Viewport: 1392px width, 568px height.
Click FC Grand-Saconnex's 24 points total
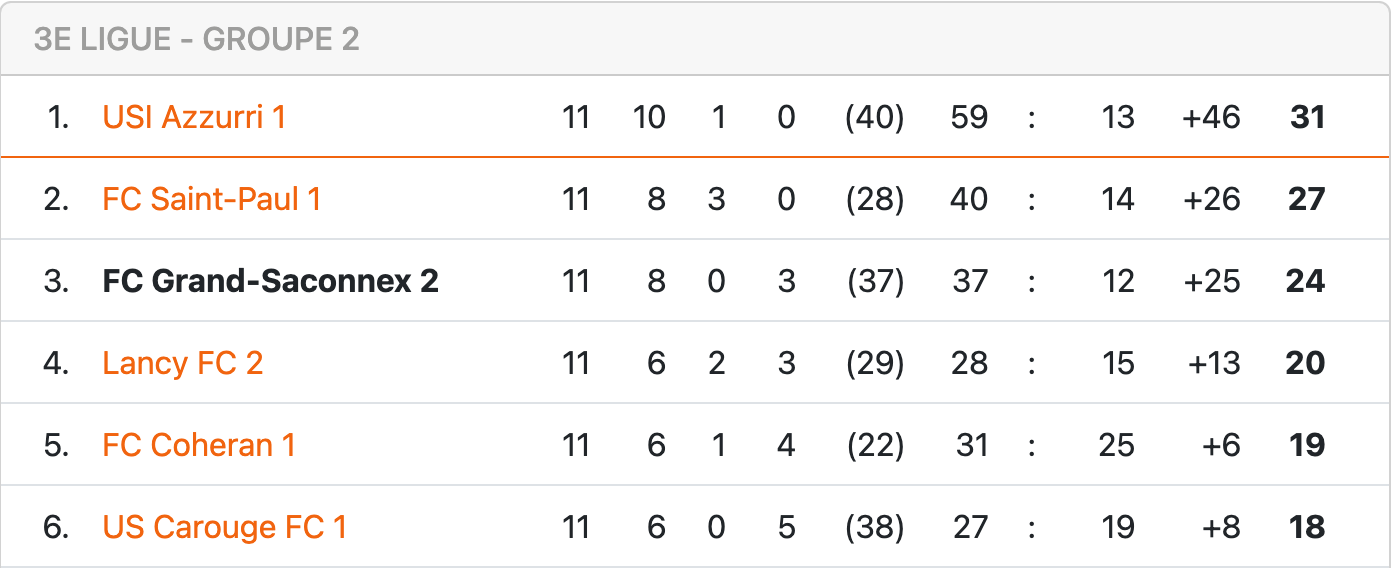(x=1305, y=281)
